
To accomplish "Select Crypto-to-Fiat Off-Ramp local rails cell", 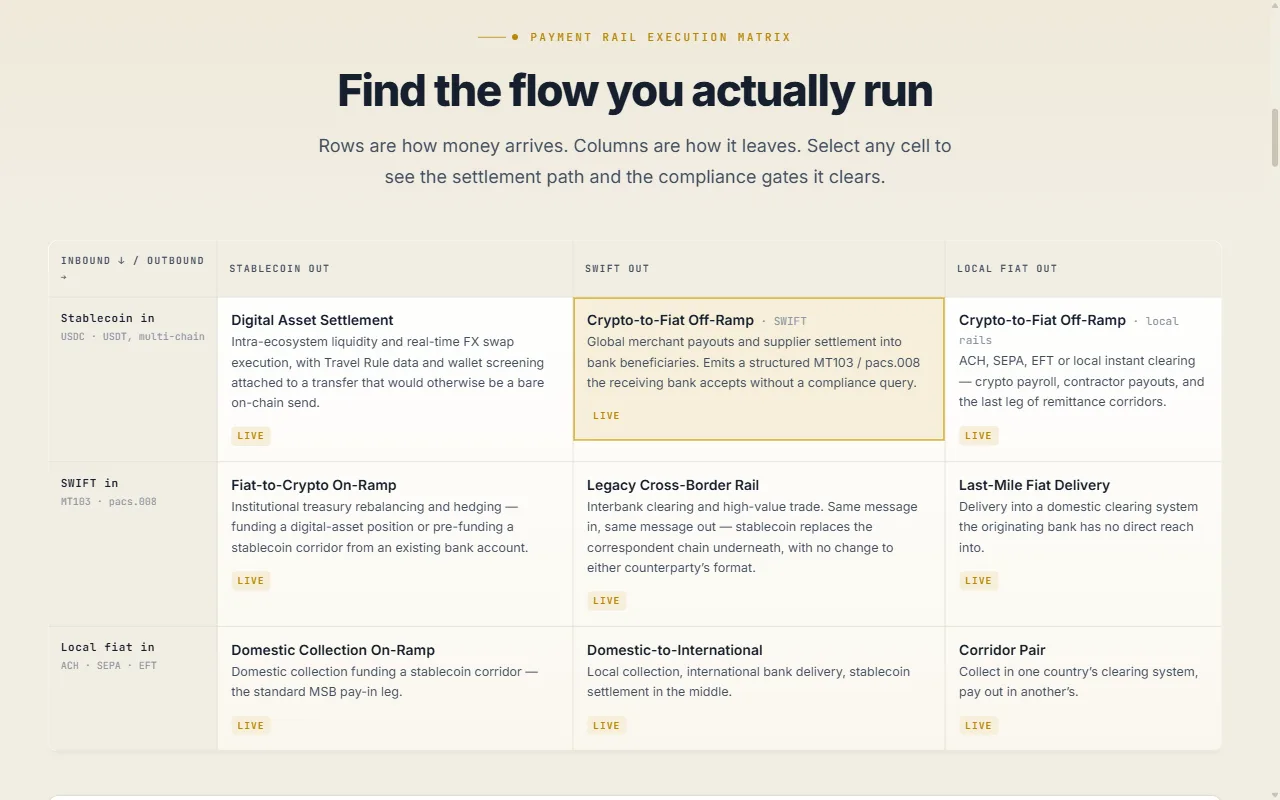I will tap(1083, 379).
